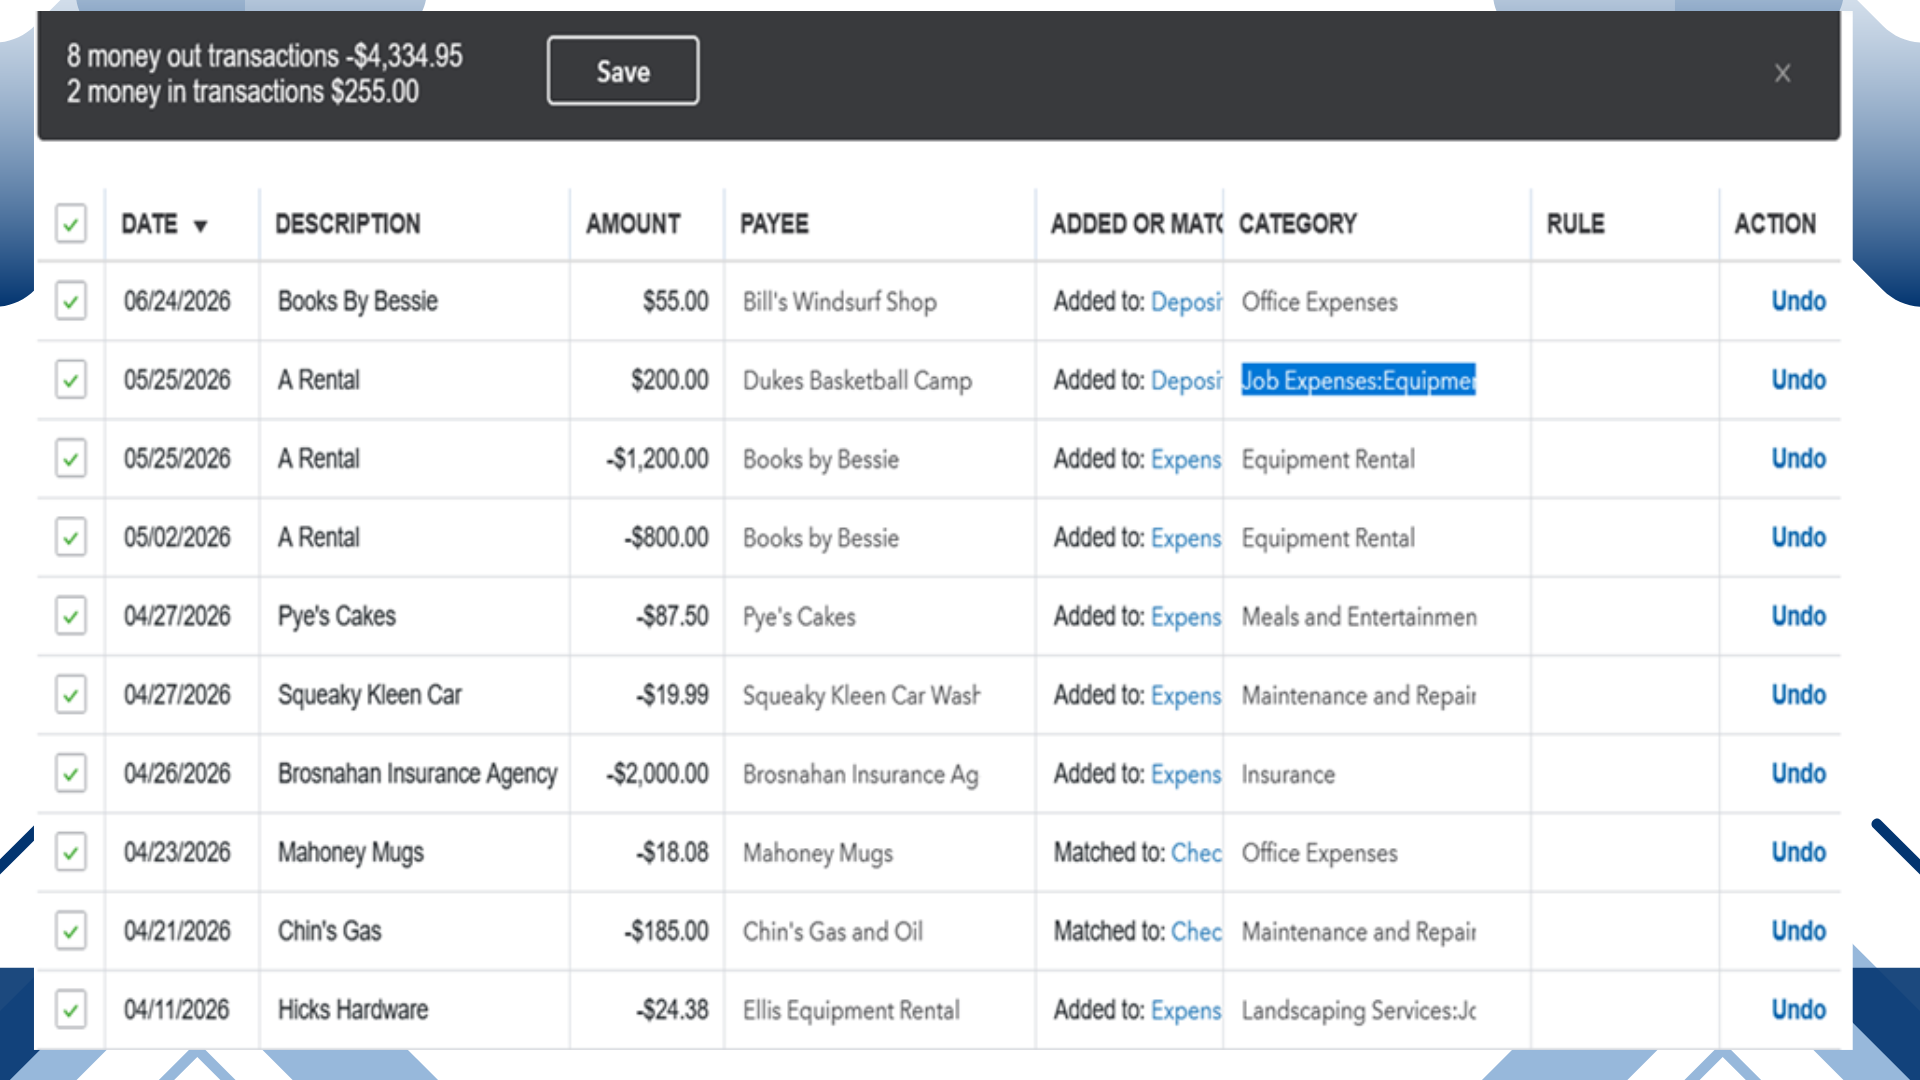1920x1080 pixels.
Task: Uncheck the Squeaky Kleen Car row checkbox
Action: [71, 695]
